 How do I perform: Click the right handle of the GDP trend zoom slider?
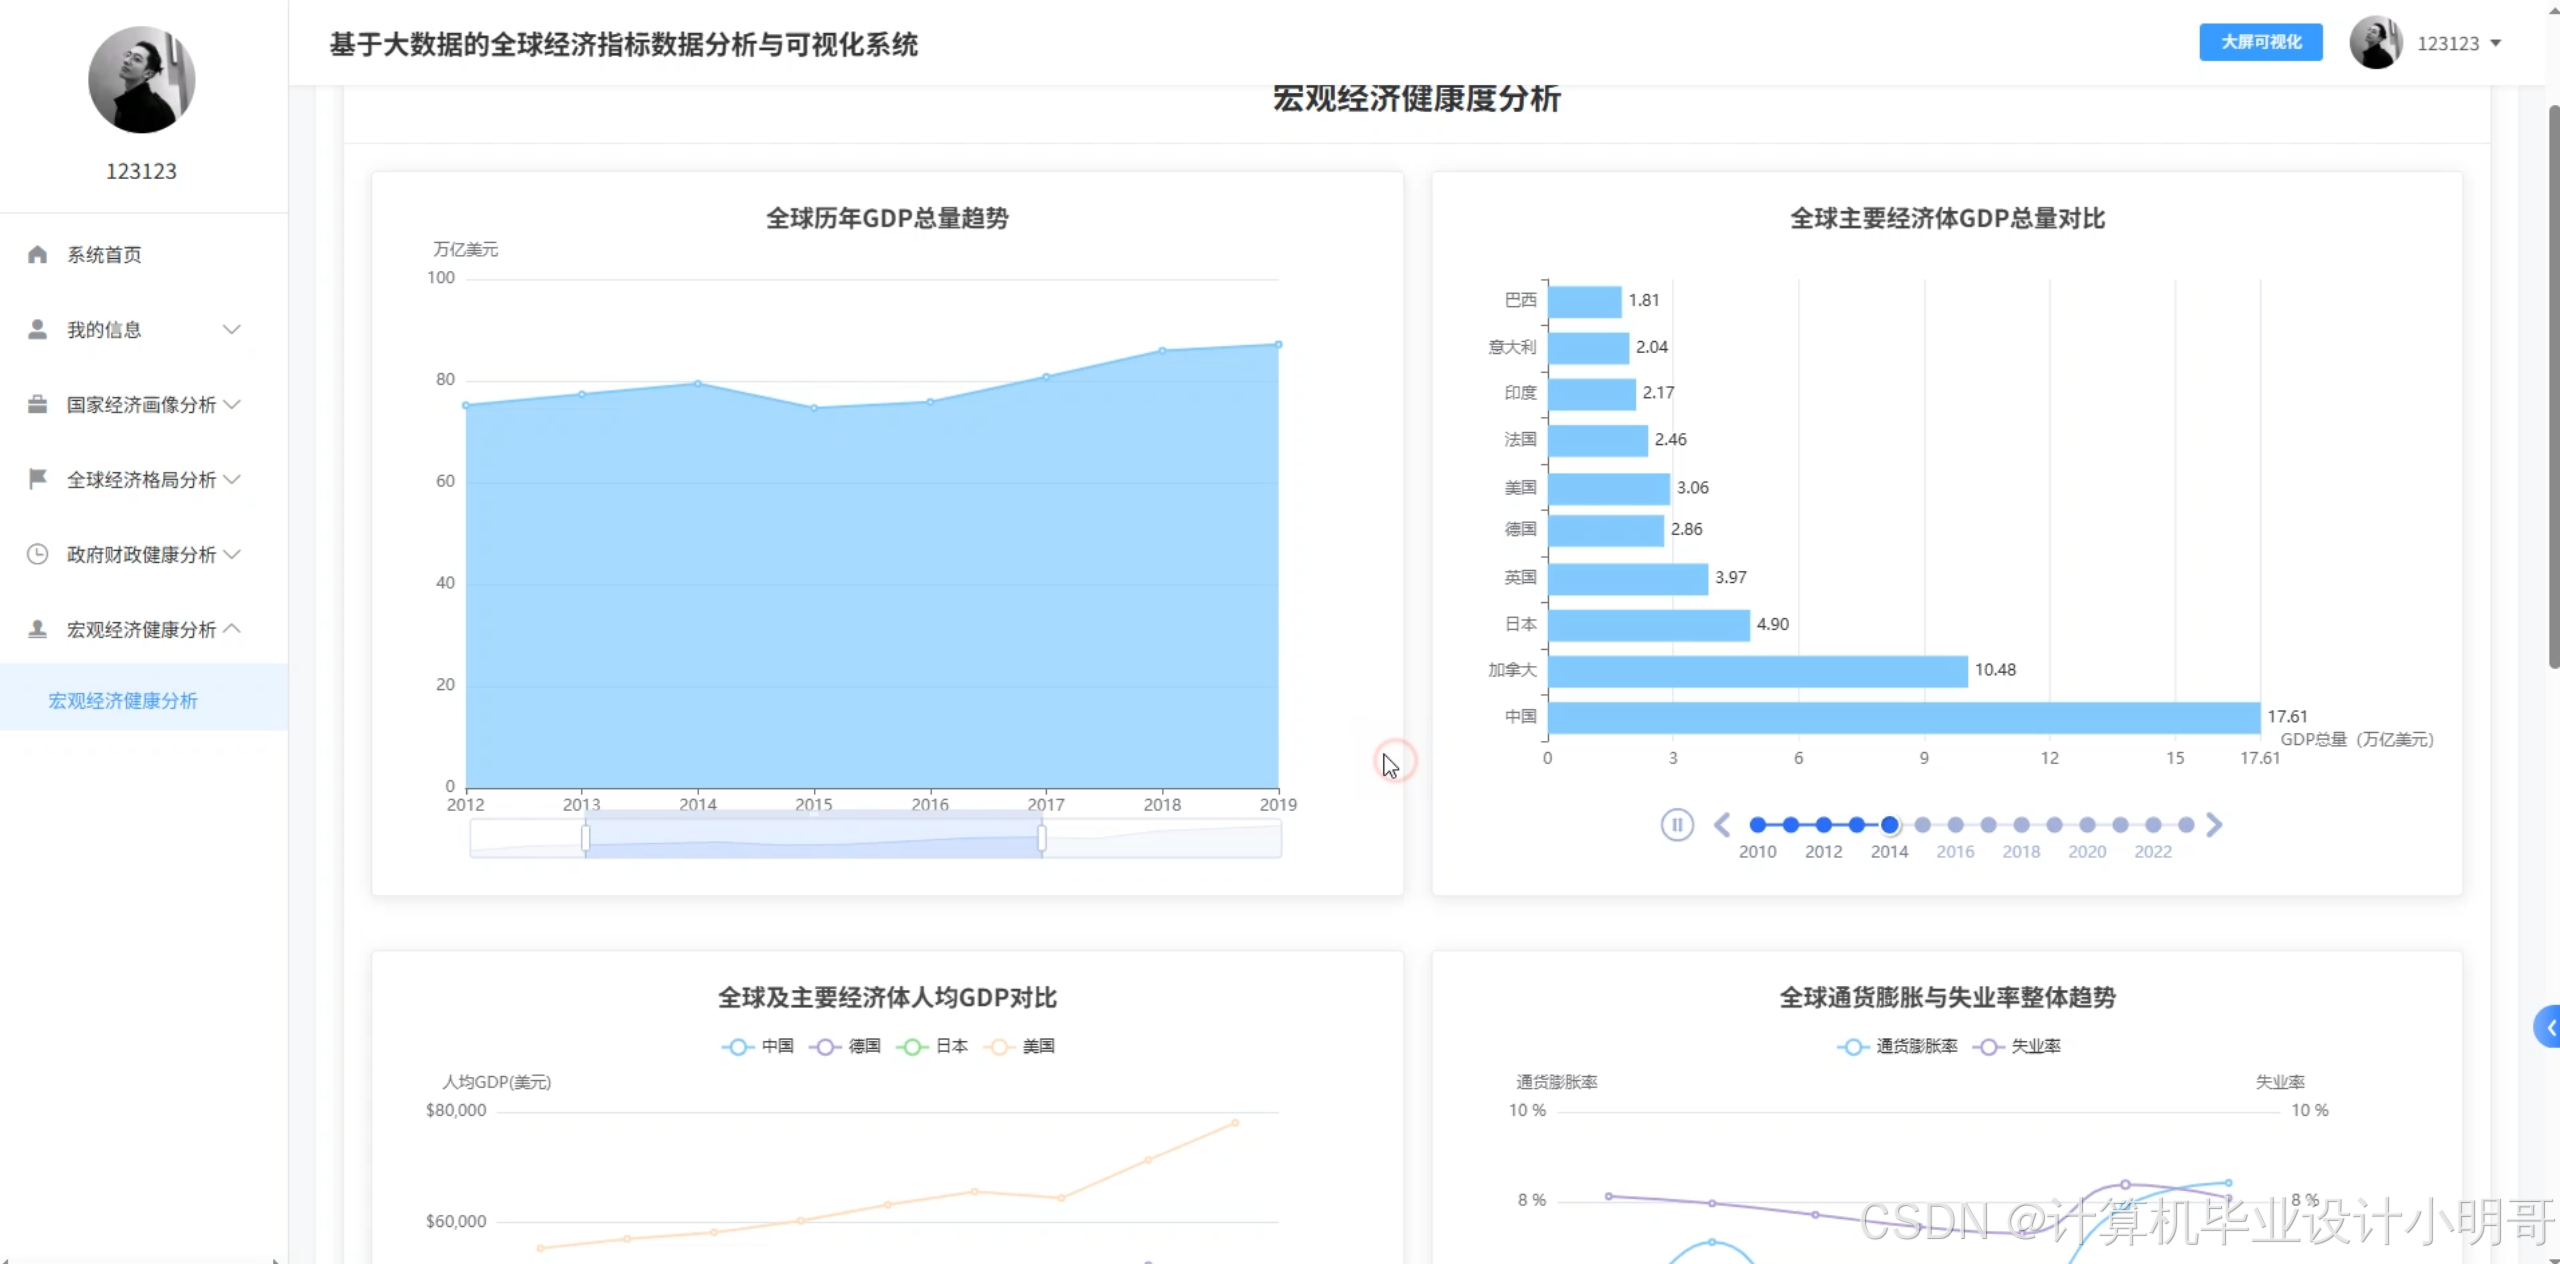tap(1042, 837)
